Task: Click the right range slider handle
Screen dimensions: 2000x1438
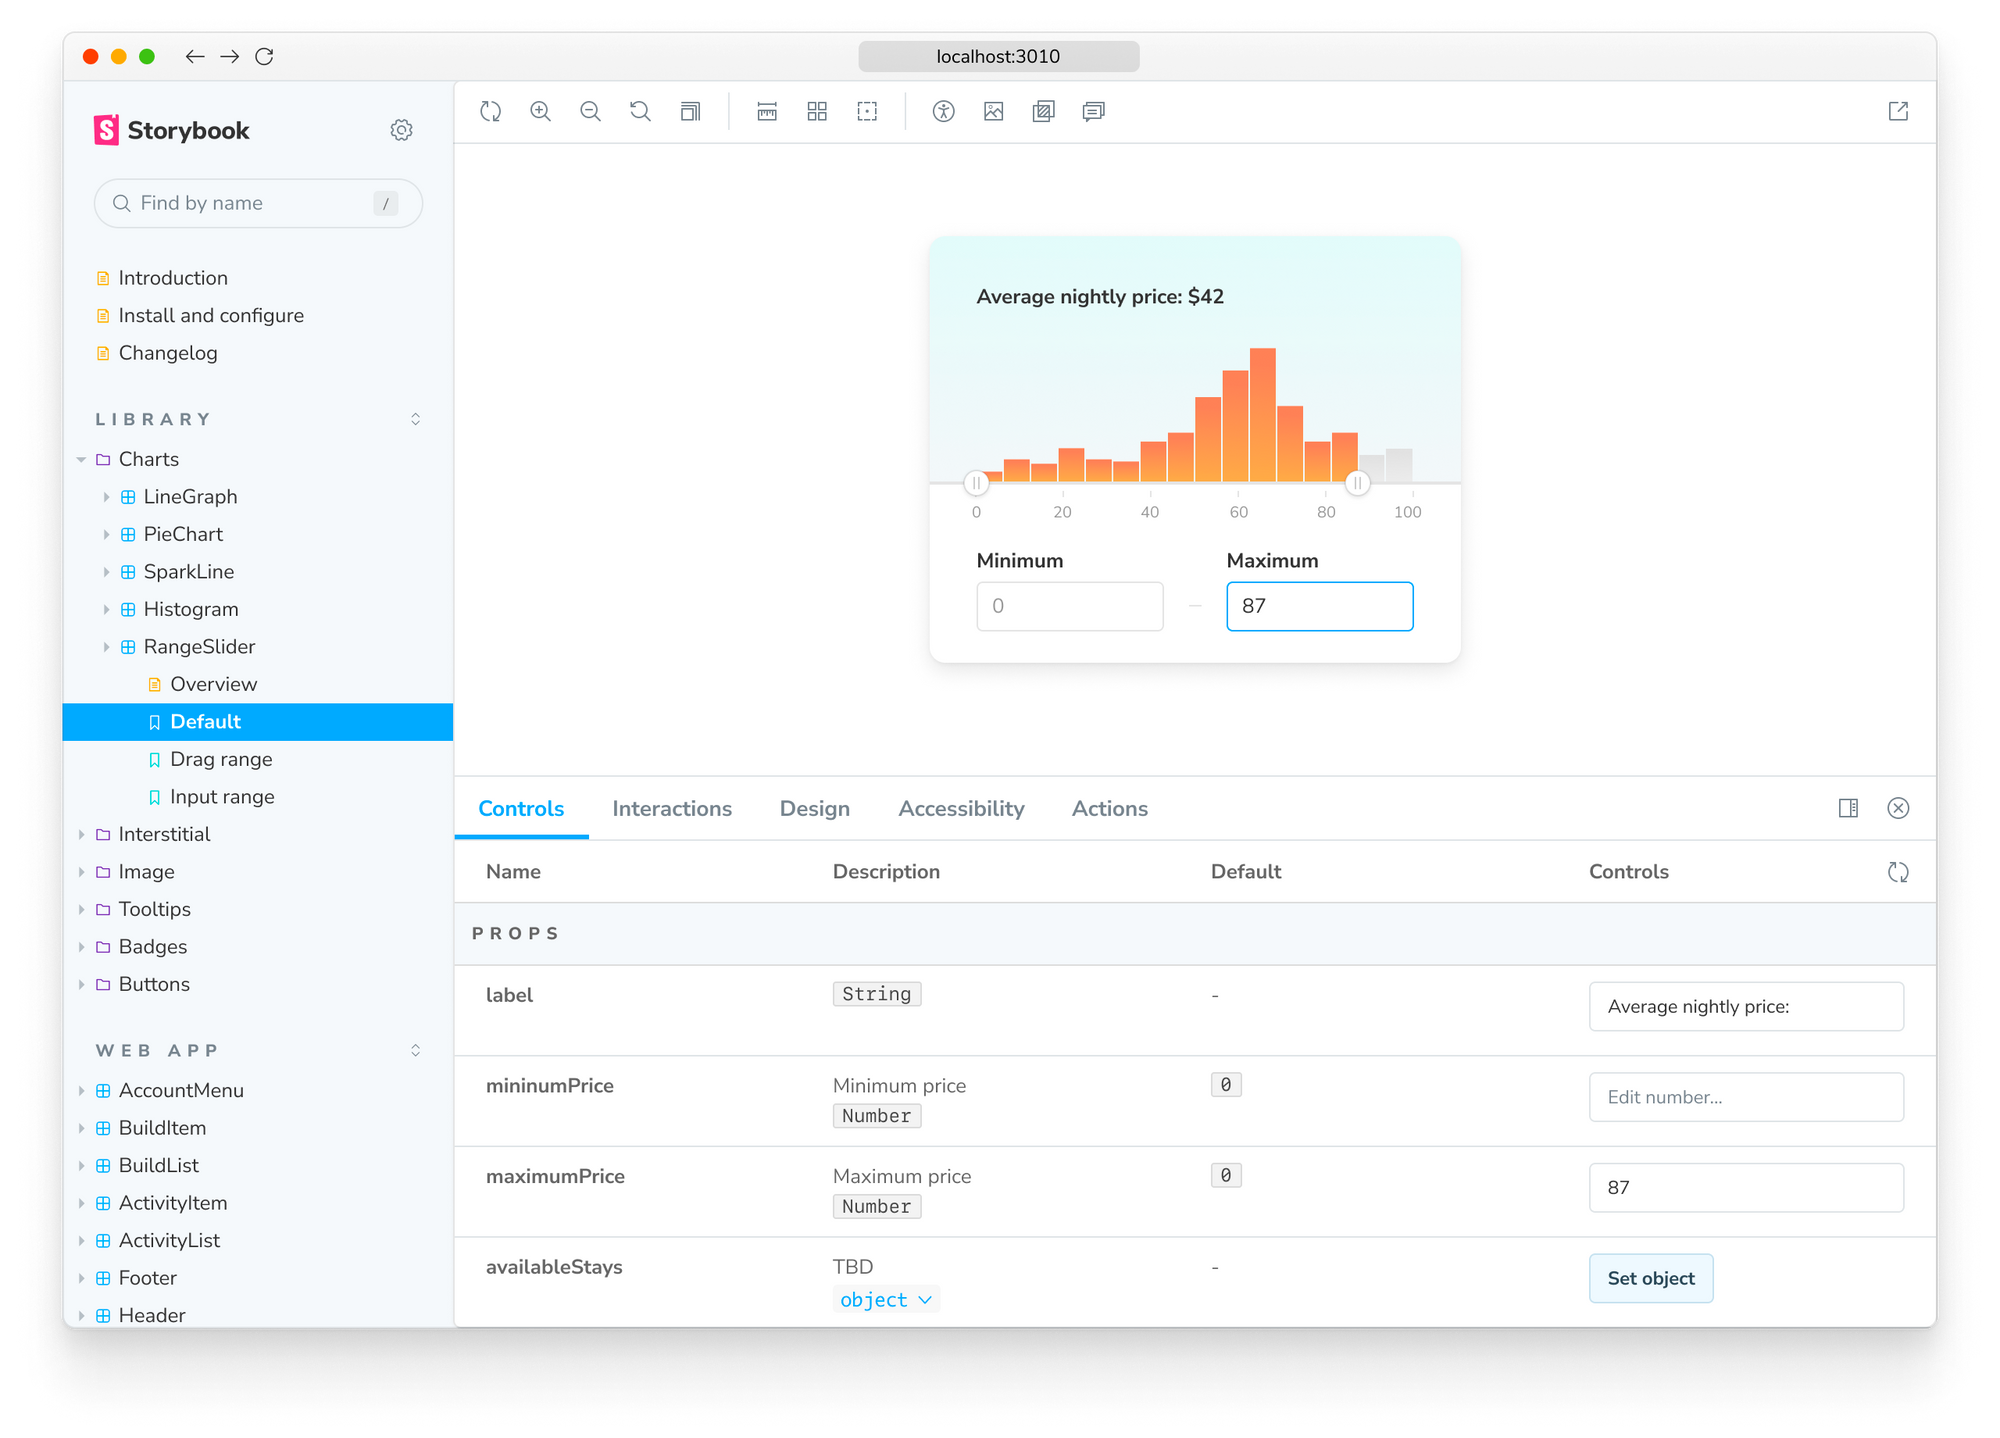Action: (x=1357, y=484)
